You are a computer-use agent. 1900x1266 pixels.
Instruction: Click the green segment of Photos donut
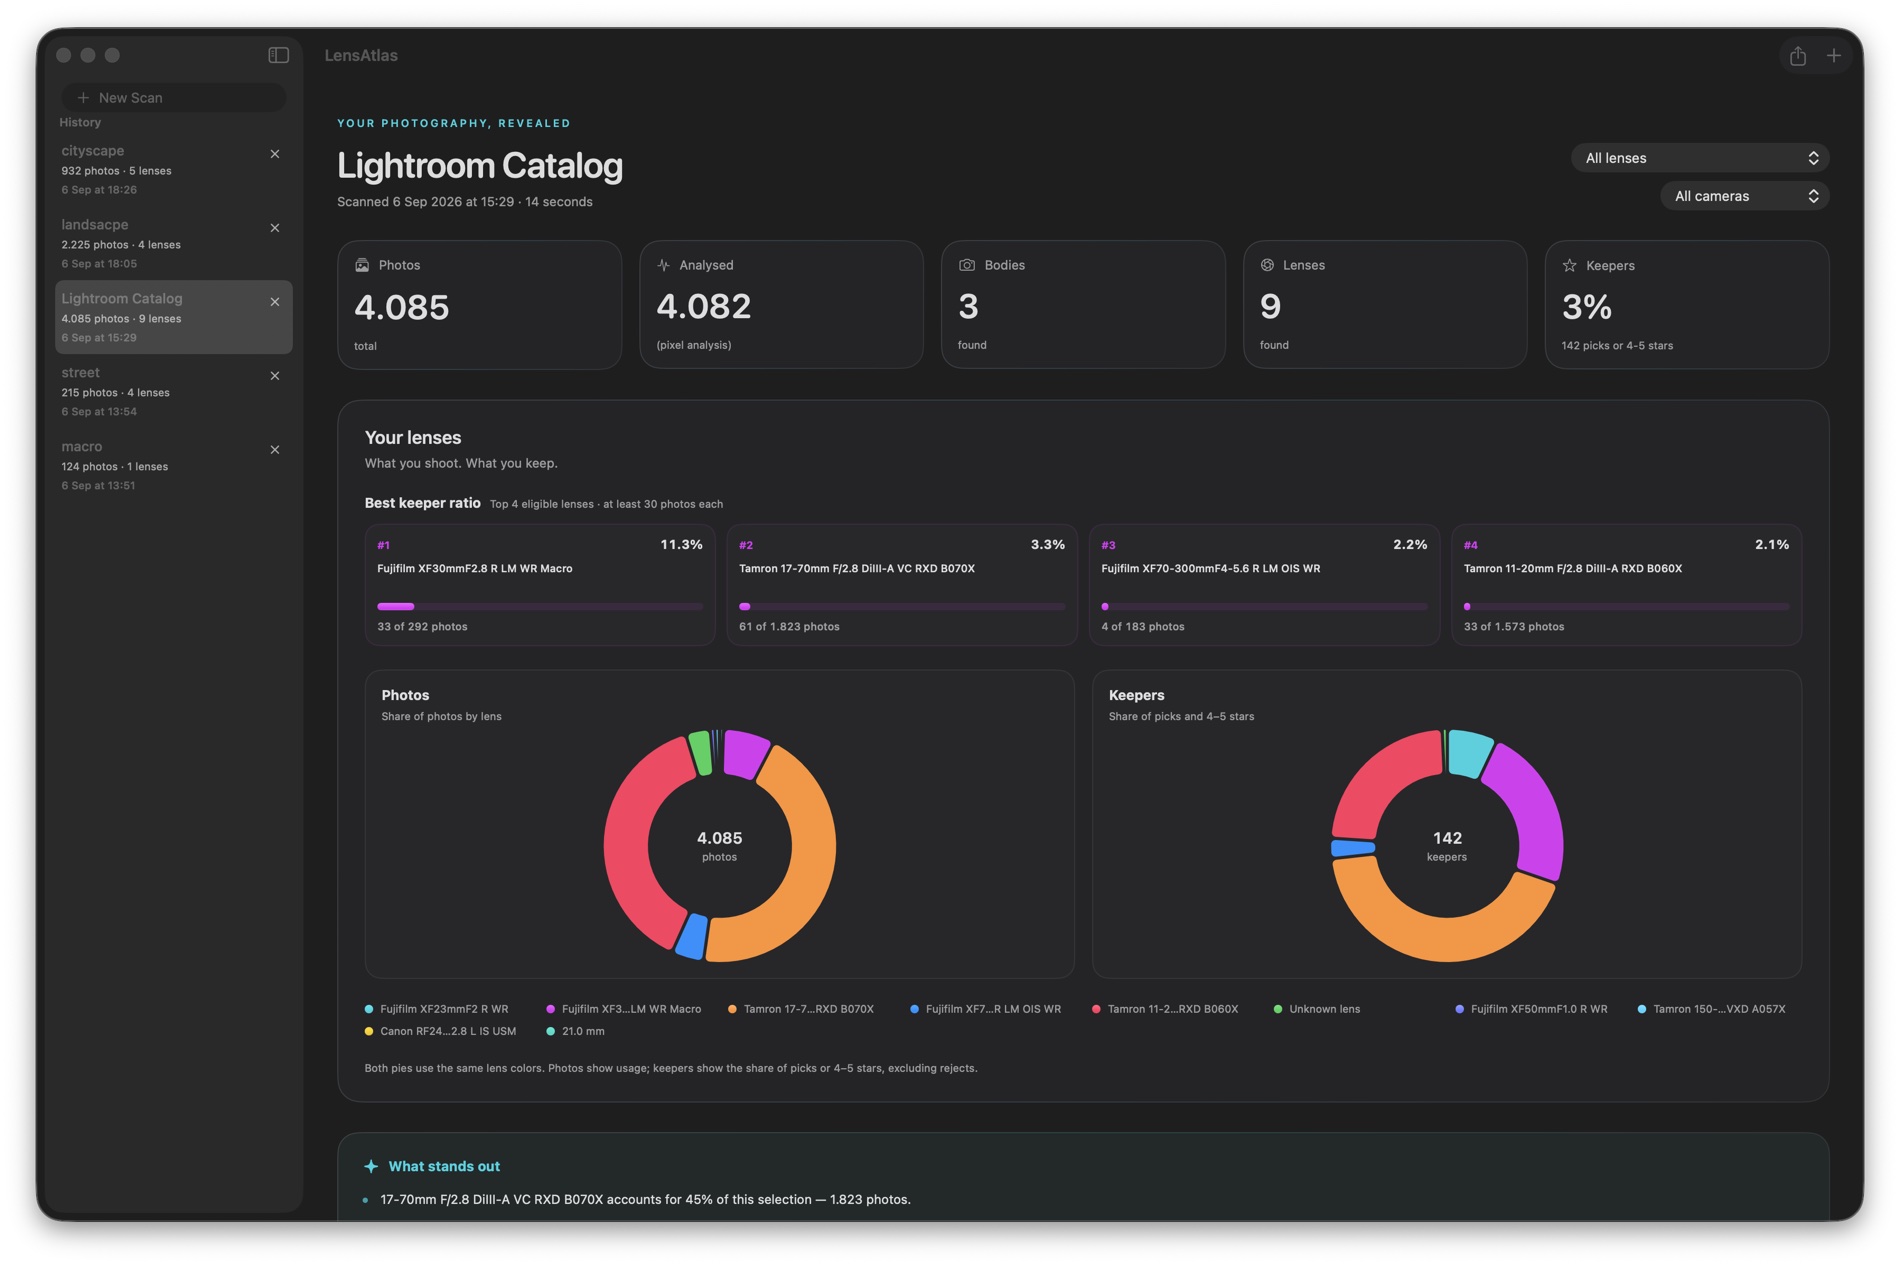click(701, 753)
